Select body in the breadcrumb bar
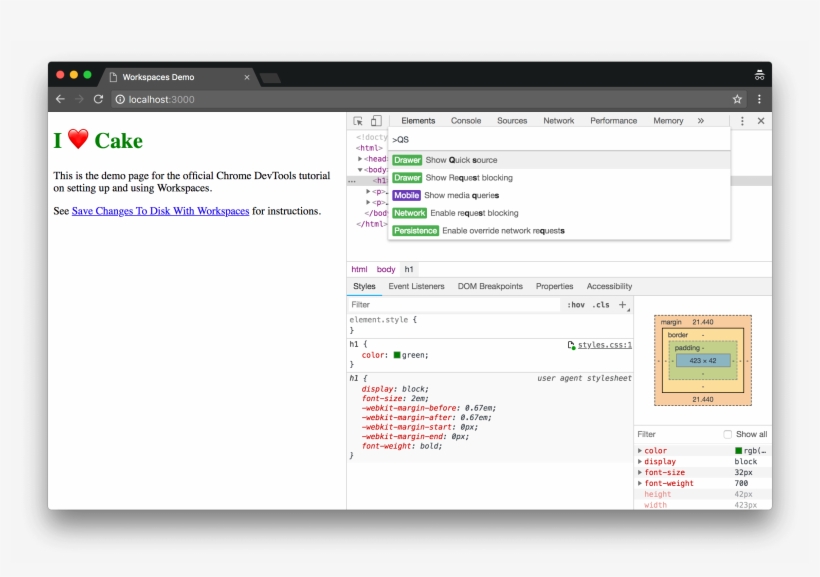 coord(386,269)
